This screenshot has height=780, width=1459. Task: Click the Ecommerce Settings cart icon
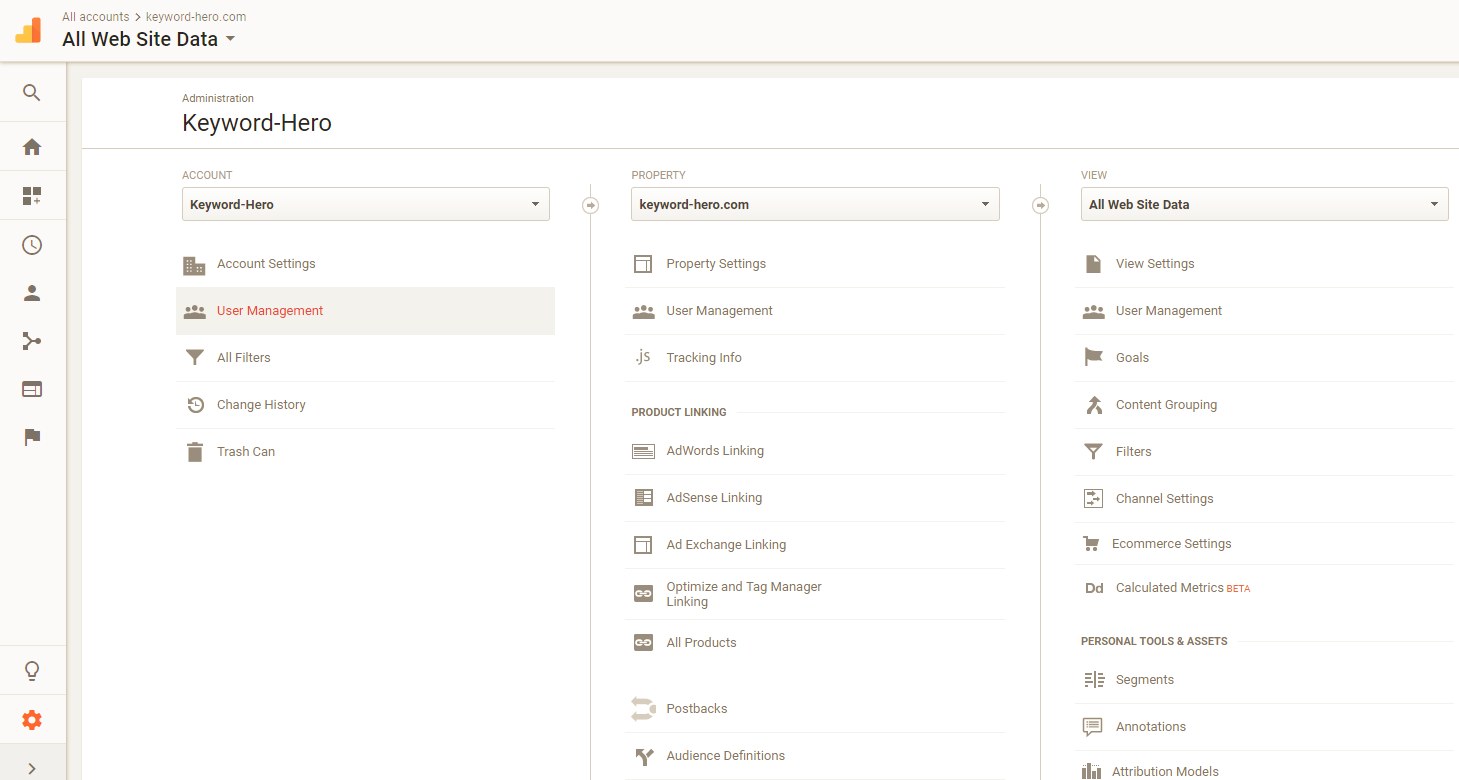1091,544
